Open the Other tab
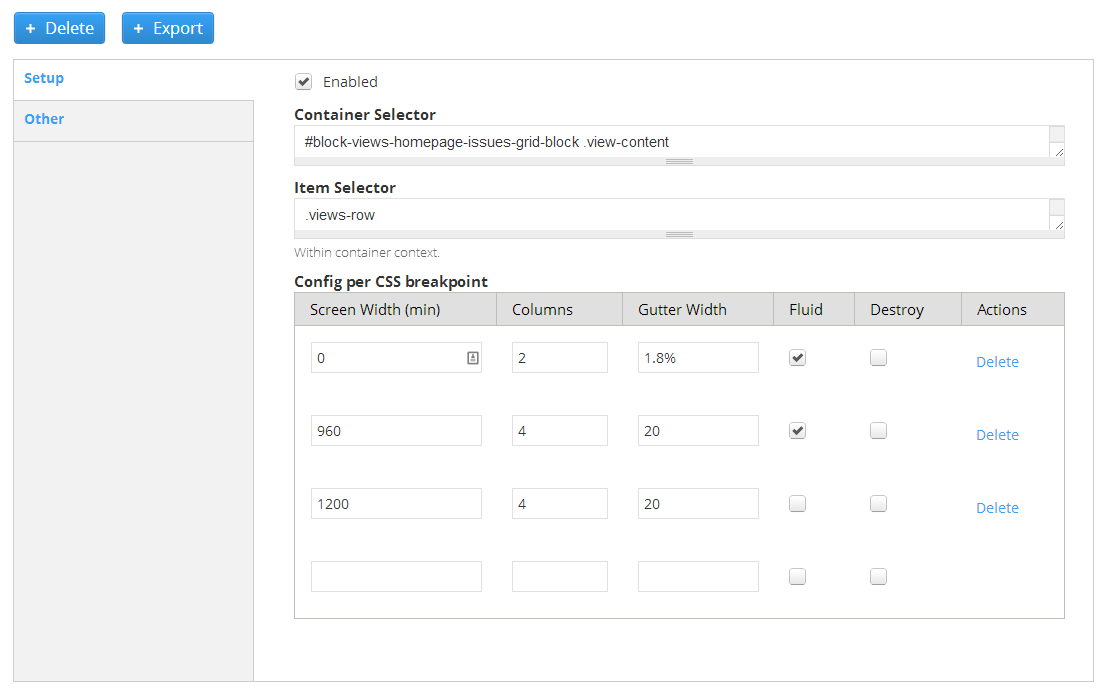 tap(44, 119)
